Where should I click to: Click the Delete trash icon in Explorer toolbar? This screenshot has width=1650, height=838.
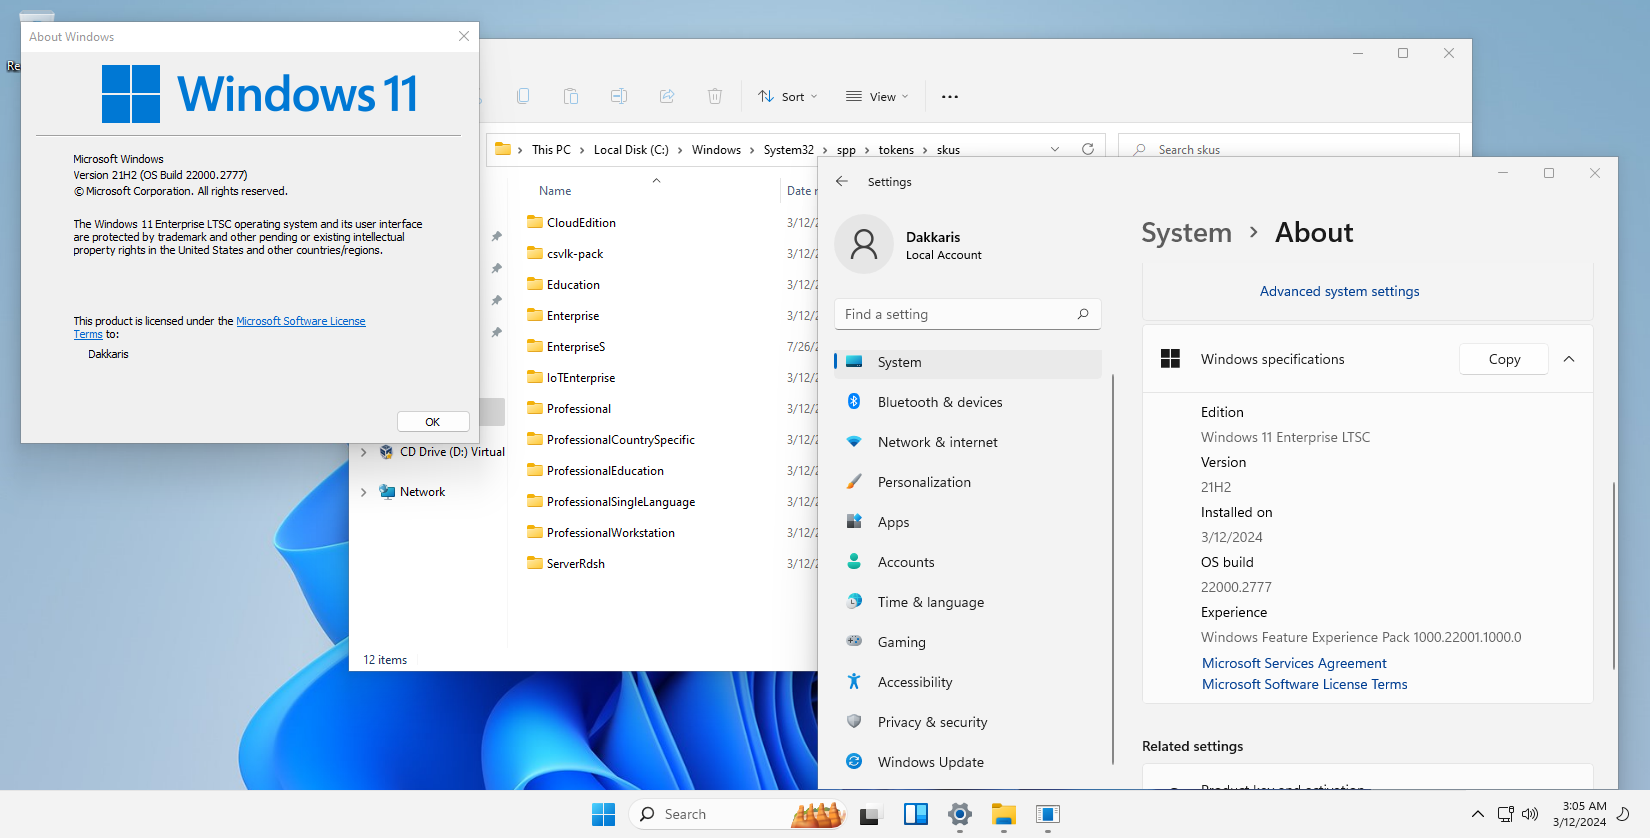[714, 96]
